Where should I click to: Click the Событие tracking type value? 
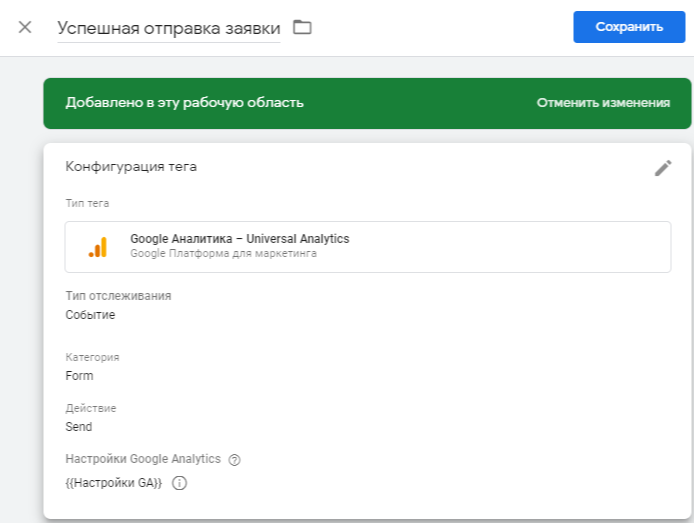pyautogui.click(x=90, y=315)
